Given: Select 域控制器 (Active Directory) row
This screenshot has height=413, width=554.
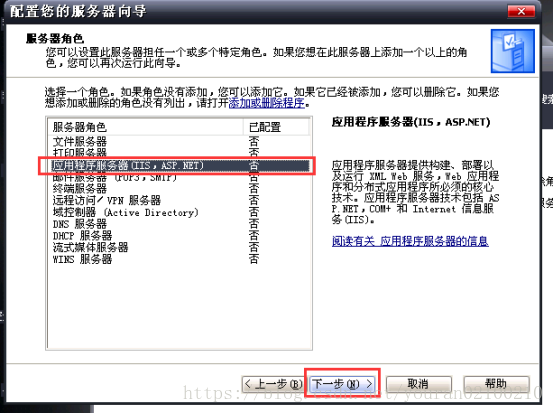Looking at the screenshot, I should (x=179, y=212).
